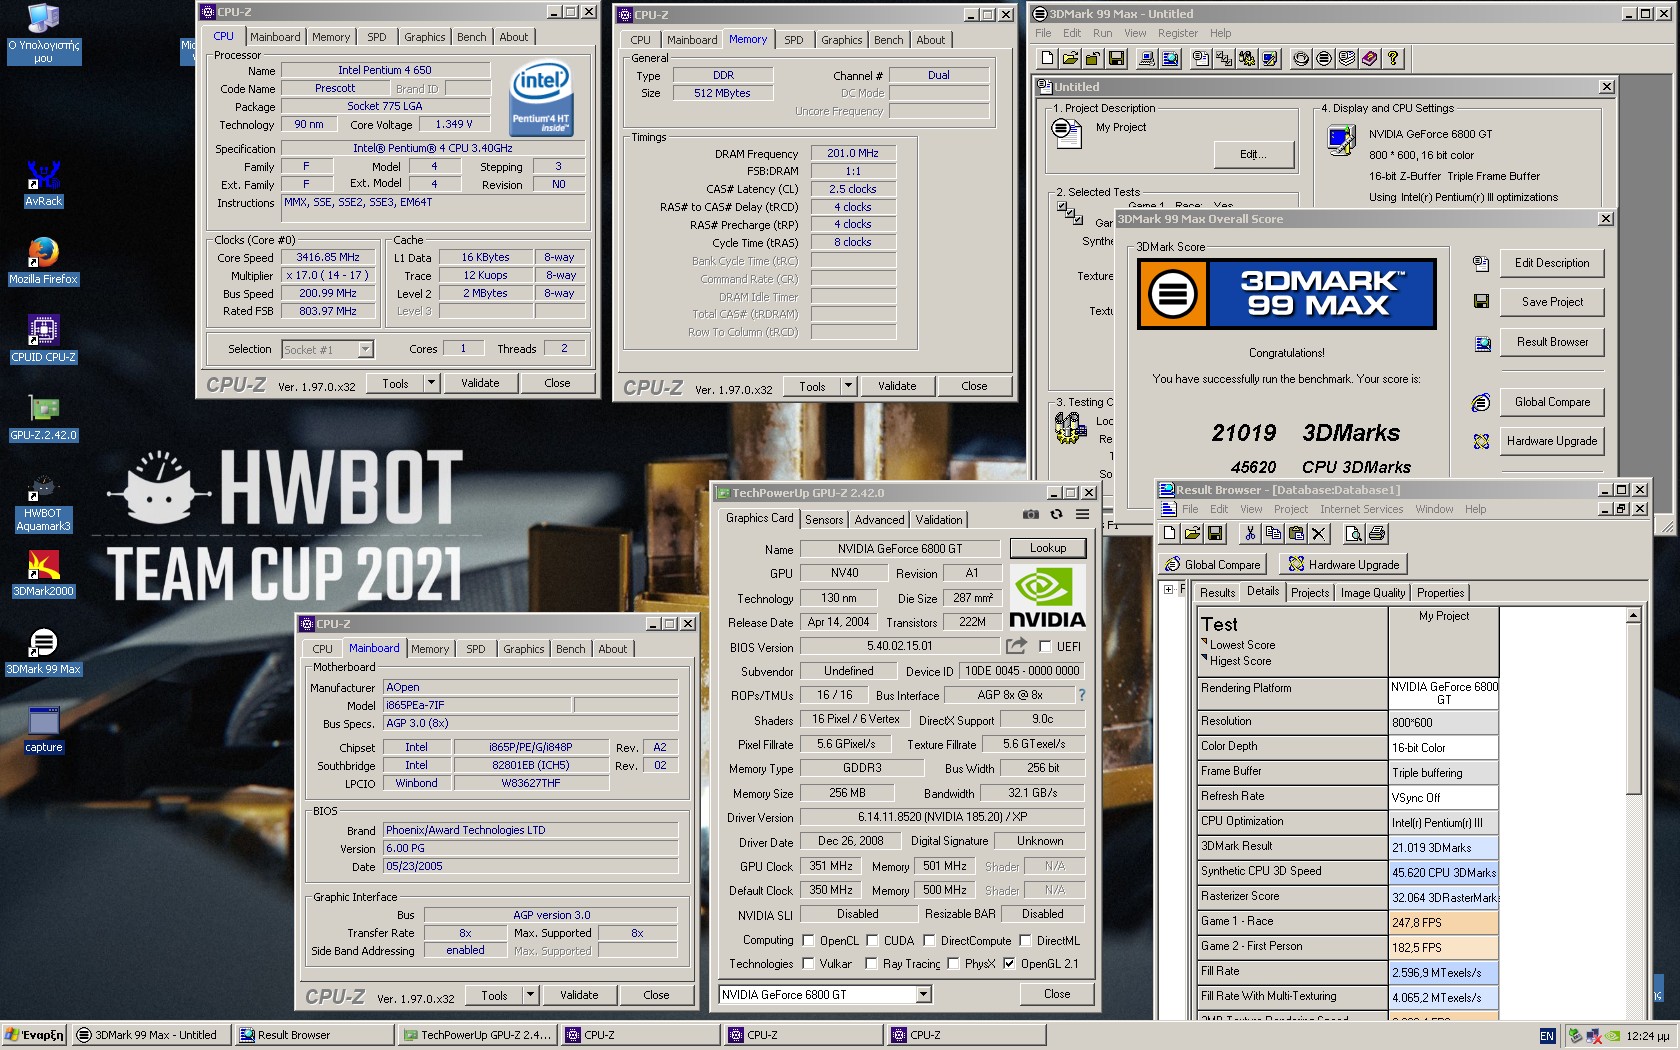Click the open folder icon in 3DMark 99 Max toolbar
Viewport: 1680px width, 1050px height.
click(1070, 59)
